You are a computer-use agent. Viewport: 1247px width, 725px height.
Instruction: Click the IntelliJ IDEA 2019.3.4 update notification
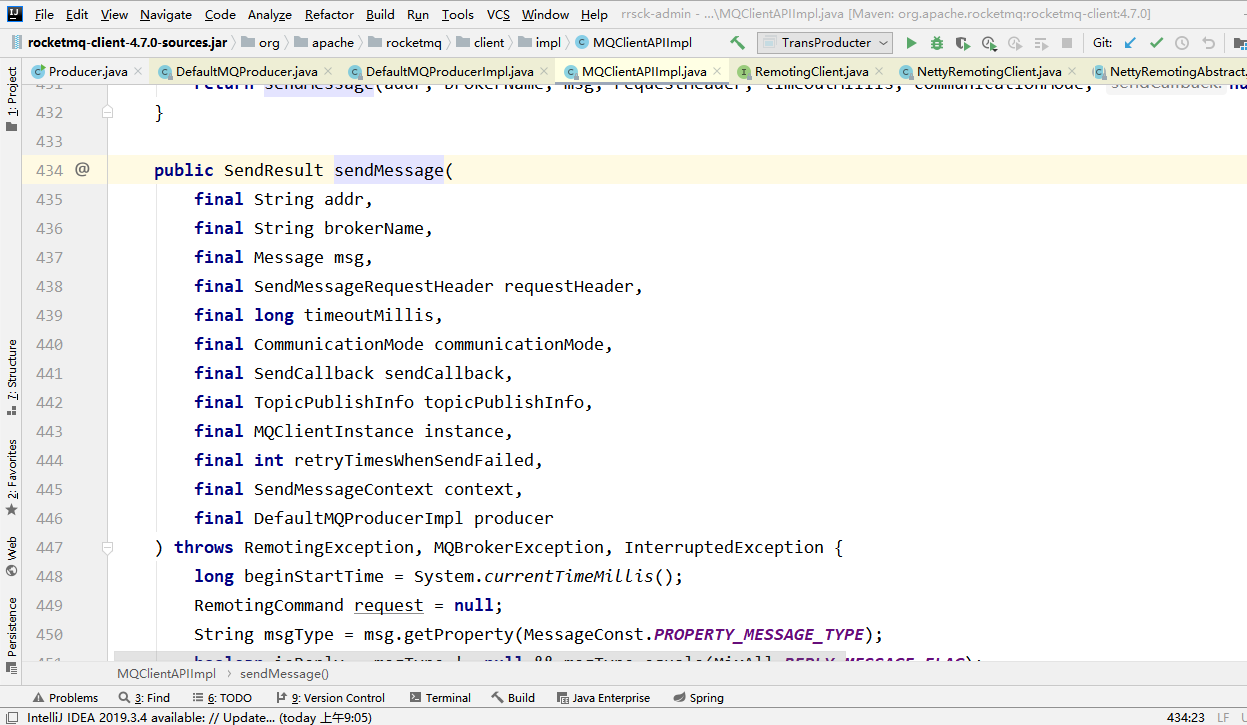pyautogui.click(x=199, y=717)
